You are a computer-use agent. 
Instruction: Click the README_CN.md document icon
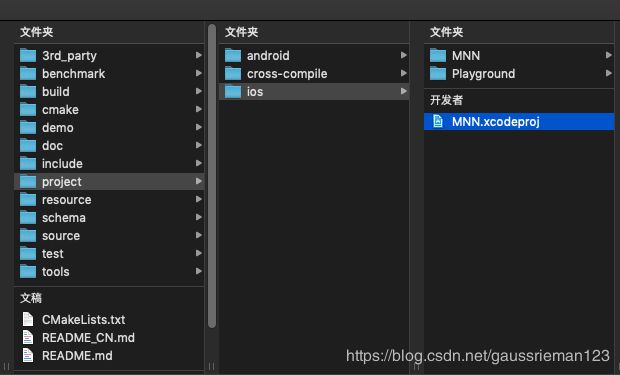click(28, 337)
